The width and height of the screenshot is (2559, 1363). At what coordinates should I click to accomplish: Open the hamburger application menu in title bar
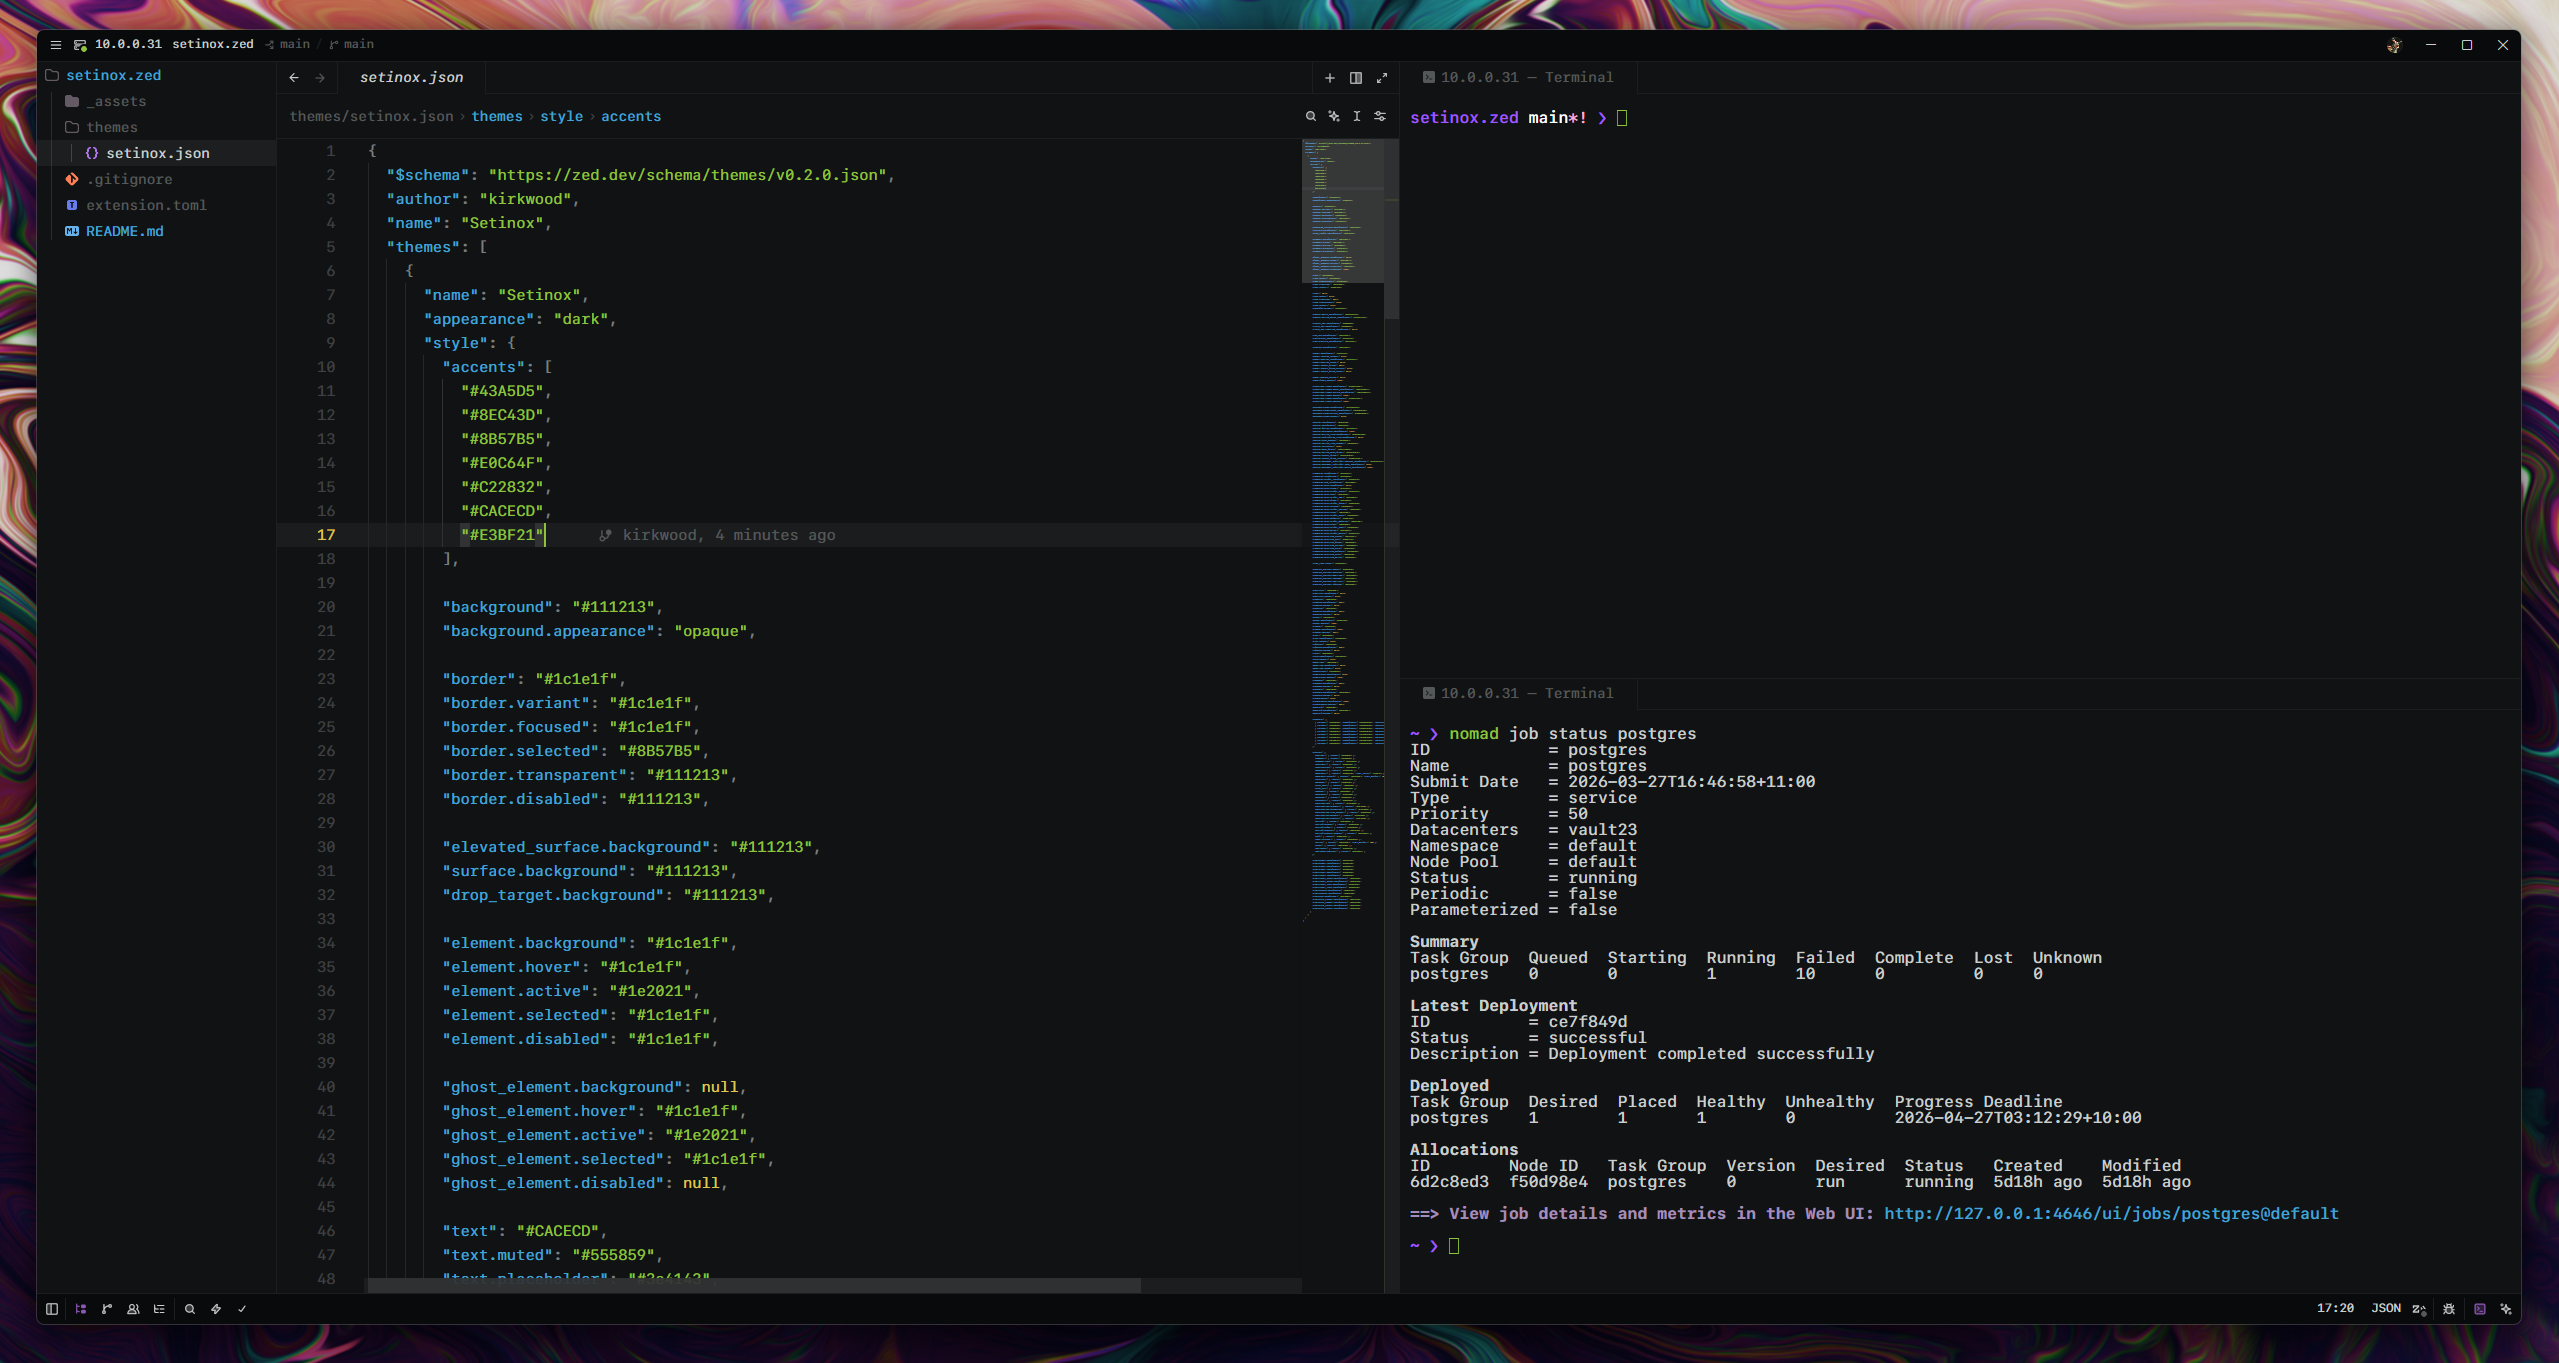[56, 45]
